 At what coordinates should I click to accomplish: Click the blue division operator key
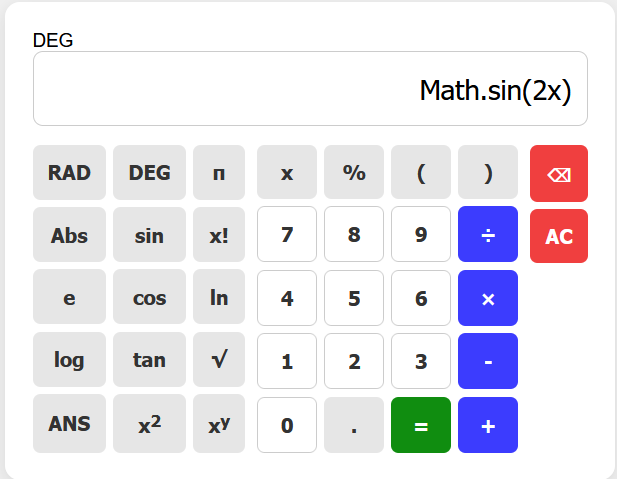coord(488,234)
